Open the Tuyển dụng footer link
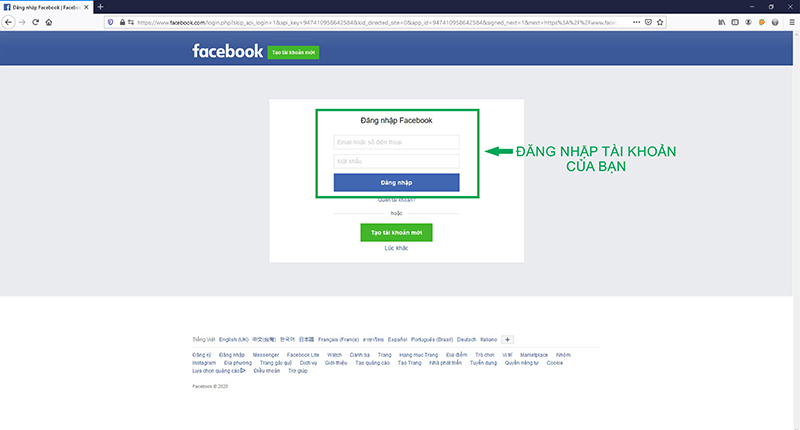 (x=483, y=363)
